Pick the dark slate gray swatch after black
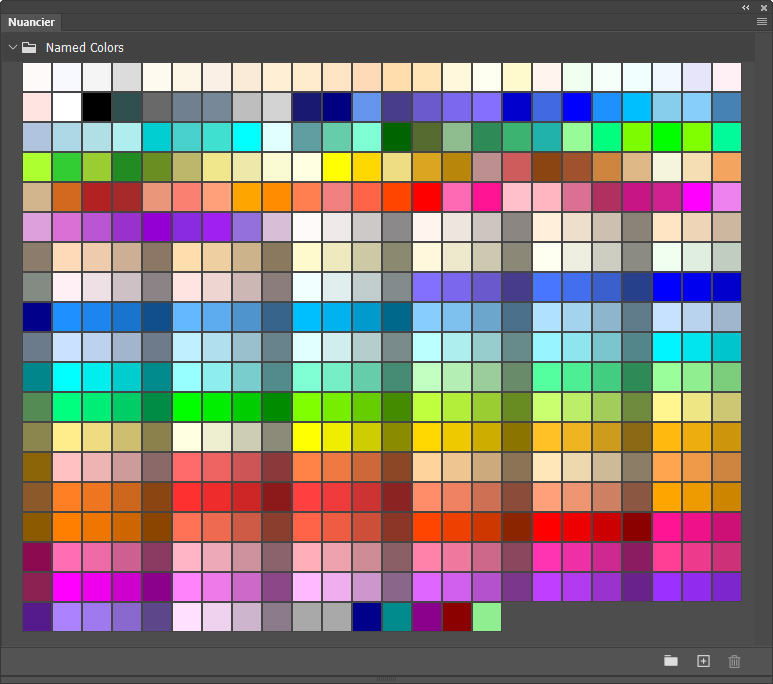Screen dimensions: 773x684 click(127, 107)
